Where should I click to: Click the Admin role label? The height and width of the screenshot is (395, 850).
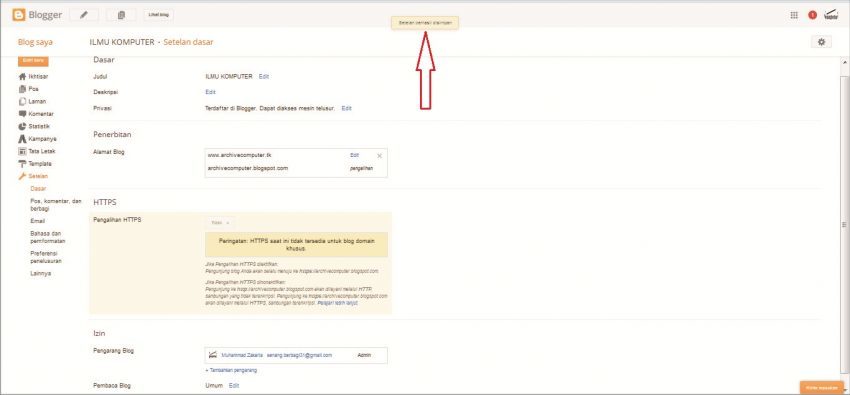point(364,355)
